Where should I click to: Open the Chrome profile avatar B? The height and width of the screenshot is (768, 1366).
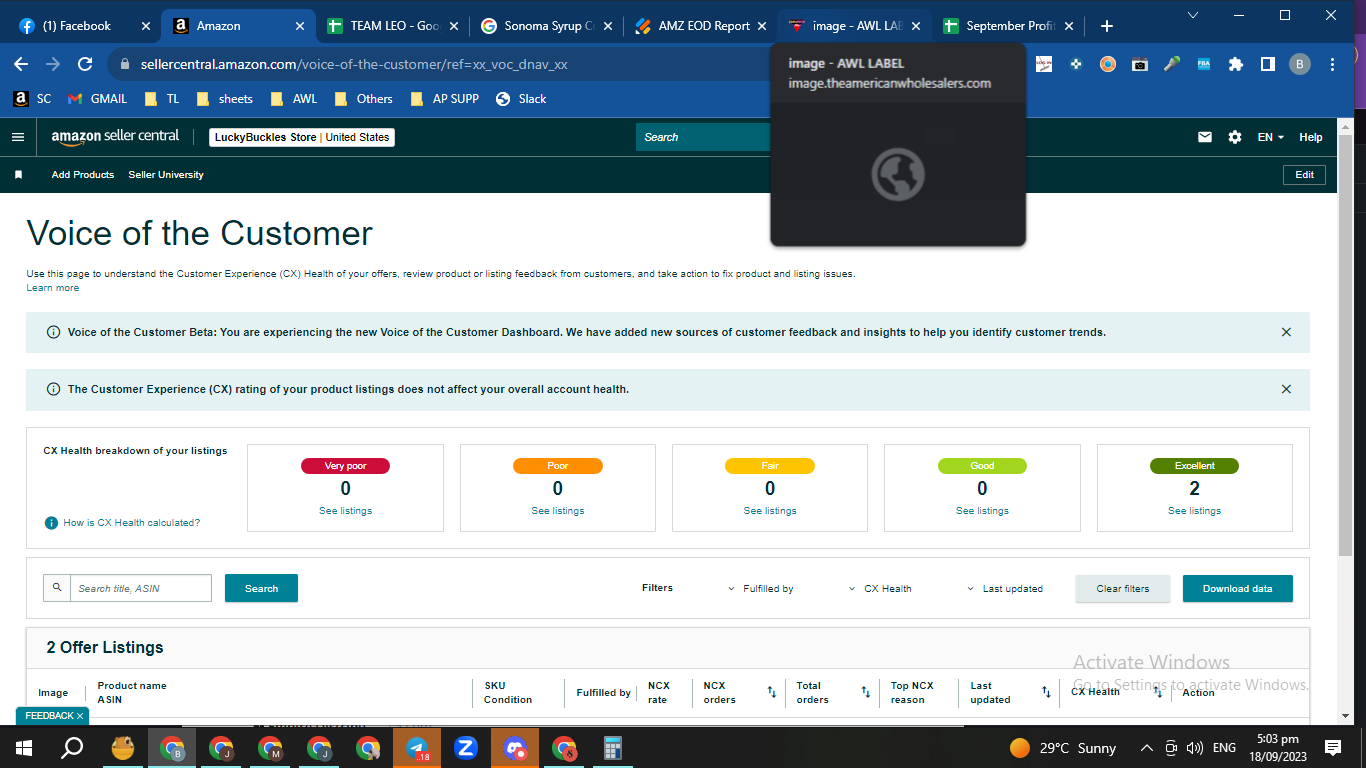(1300, 64)
